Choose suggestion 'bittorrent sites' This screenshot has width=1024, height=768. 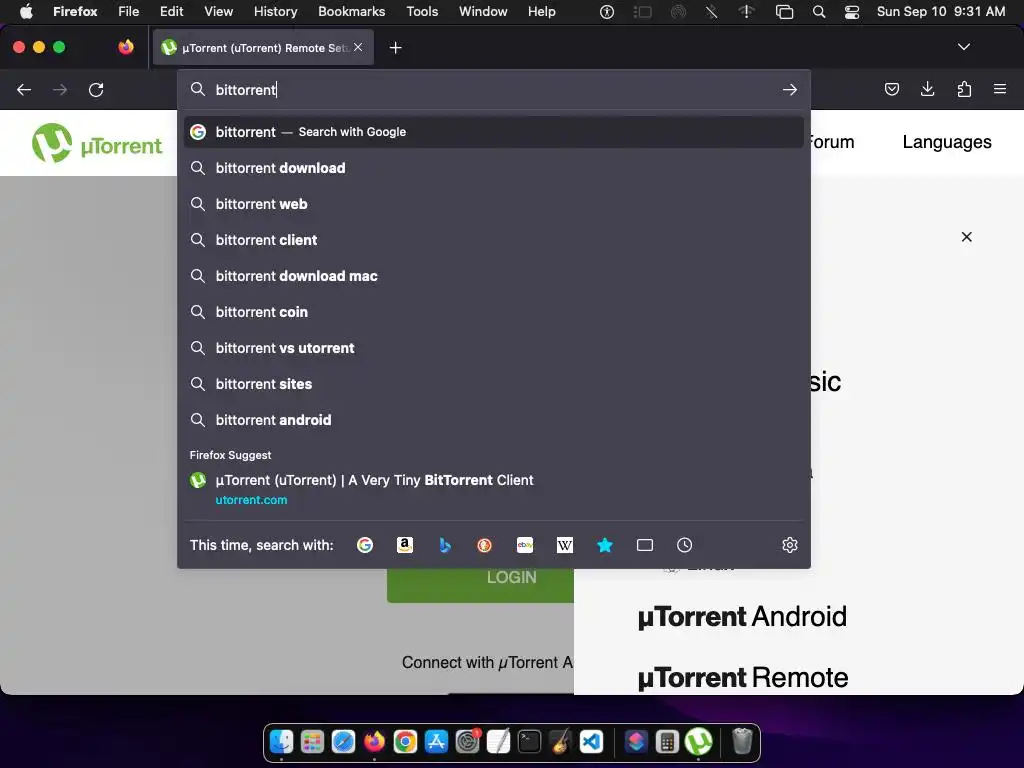tap(493, 383)
